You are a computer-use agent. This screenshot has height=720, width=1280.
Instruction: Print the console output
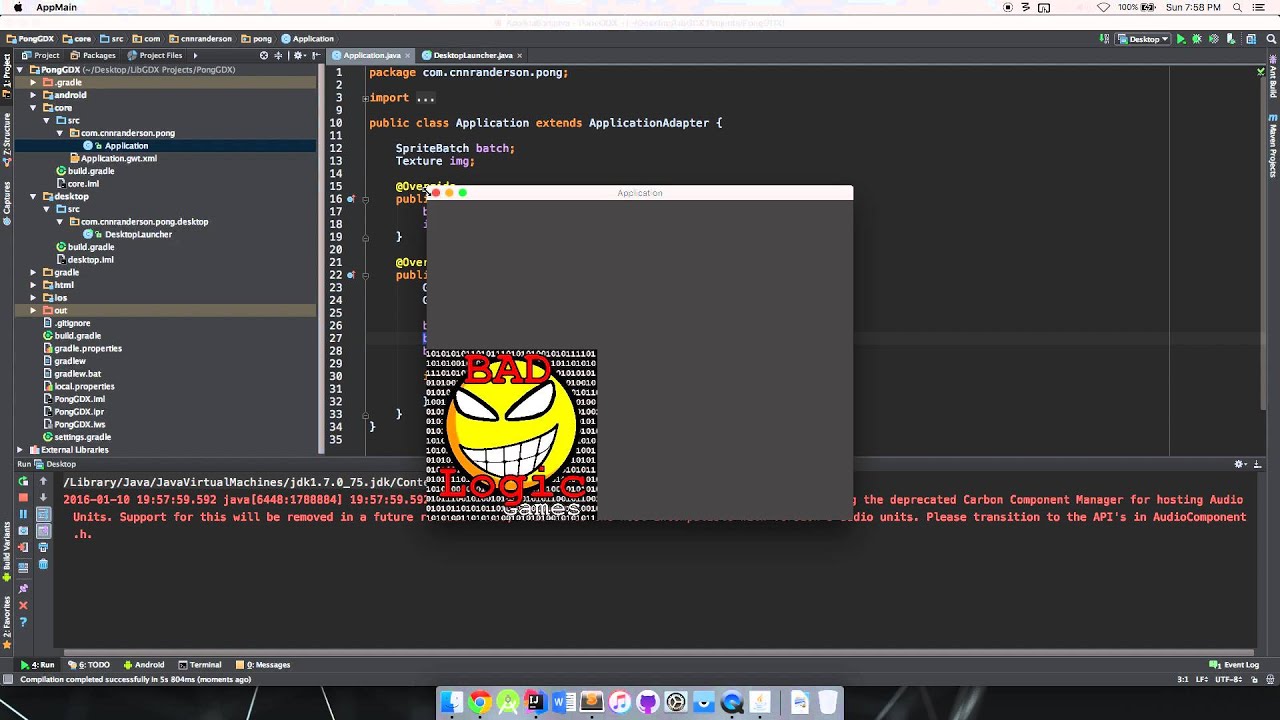pos(43,548)
